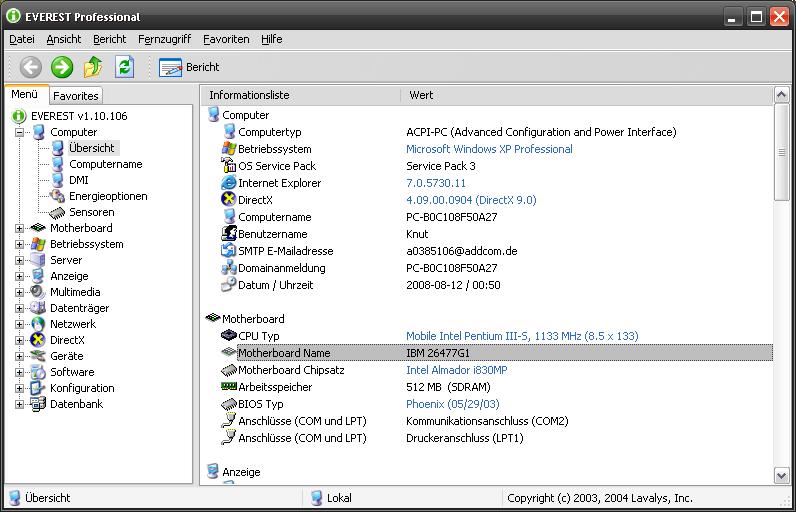Viewport: 796px width, 512px height.
Task: Click the Datenträger drive icon in tree
Action: coord(38,308)
